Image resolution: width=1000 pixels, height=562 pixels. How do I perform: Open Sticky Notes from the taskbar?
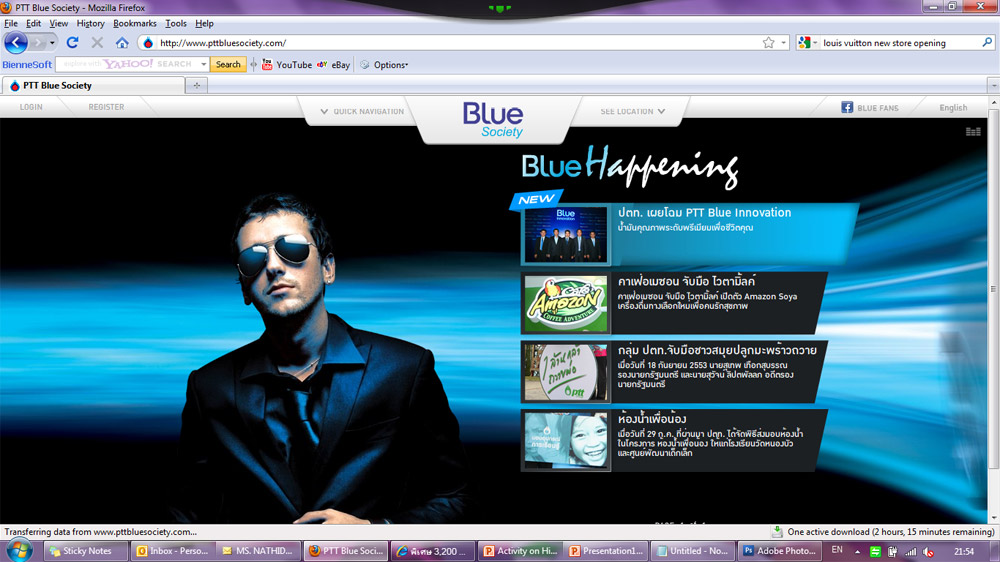tap(85, 551)
